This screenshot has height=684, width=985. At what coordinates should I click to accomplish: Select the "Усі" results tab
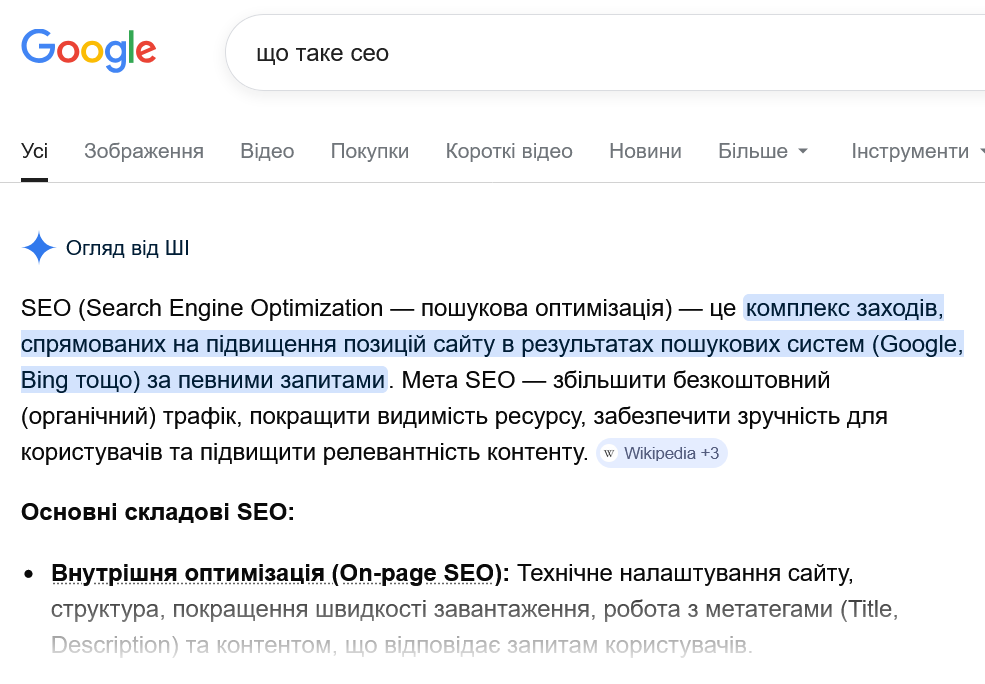point(34,151)
